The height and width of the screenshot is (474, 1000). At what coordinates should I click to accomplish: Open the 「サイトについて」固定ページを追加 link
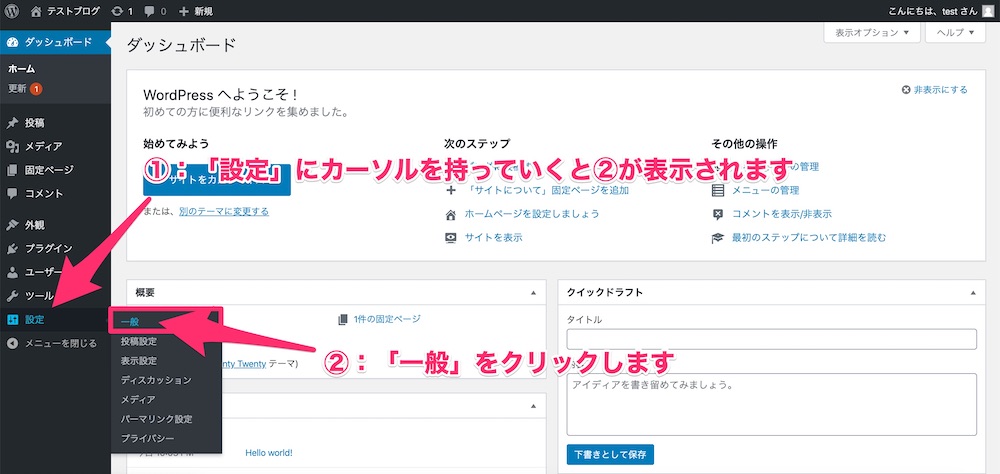(x=547, y=190)
